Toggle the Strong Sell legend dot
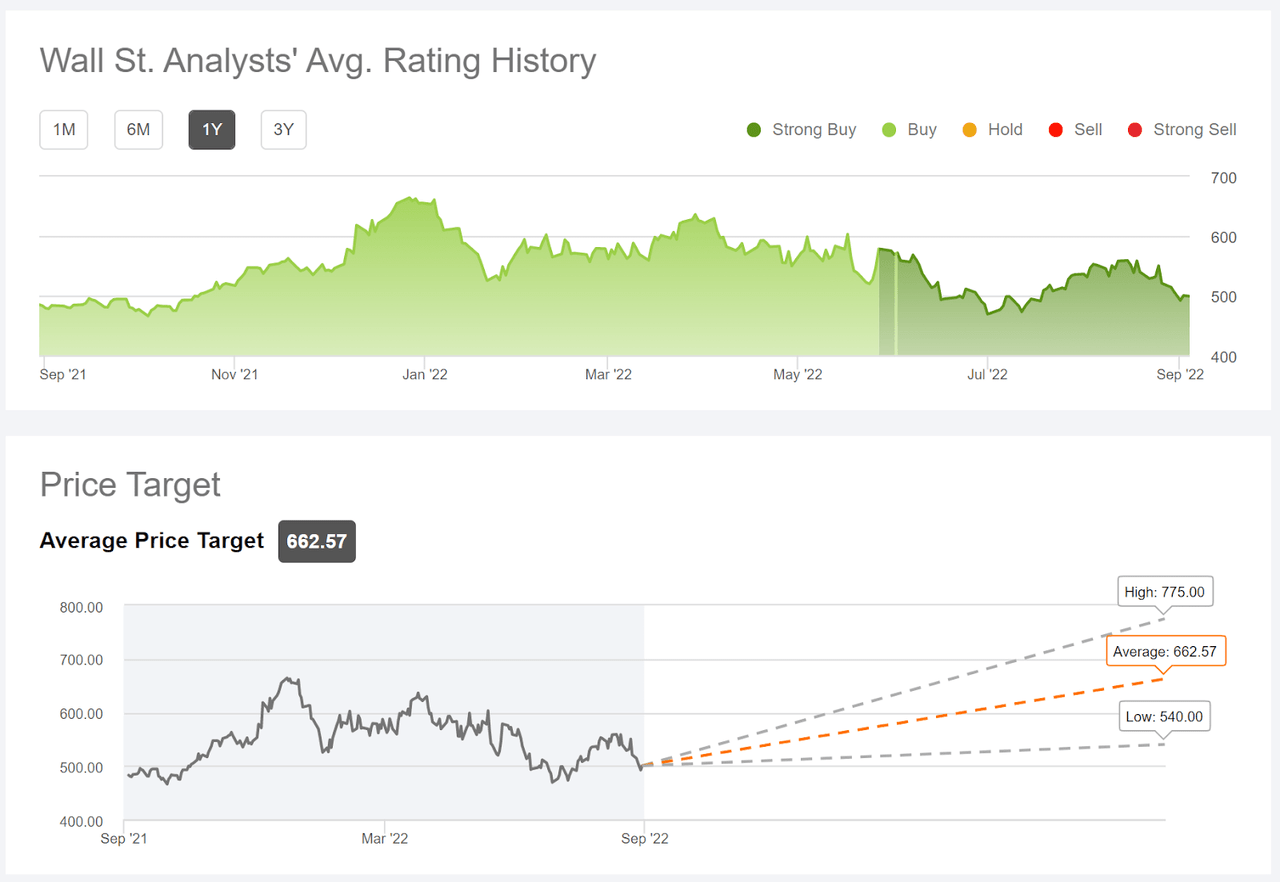The height and width of the screenshot is (882, 1280). [x=1134, y=130]
